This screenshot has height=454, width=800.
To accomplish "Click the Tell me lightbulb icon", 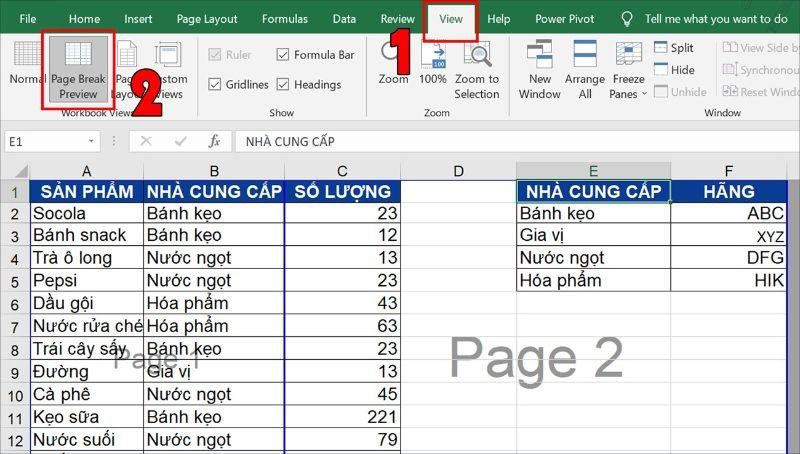I will [x=627, y=19].
